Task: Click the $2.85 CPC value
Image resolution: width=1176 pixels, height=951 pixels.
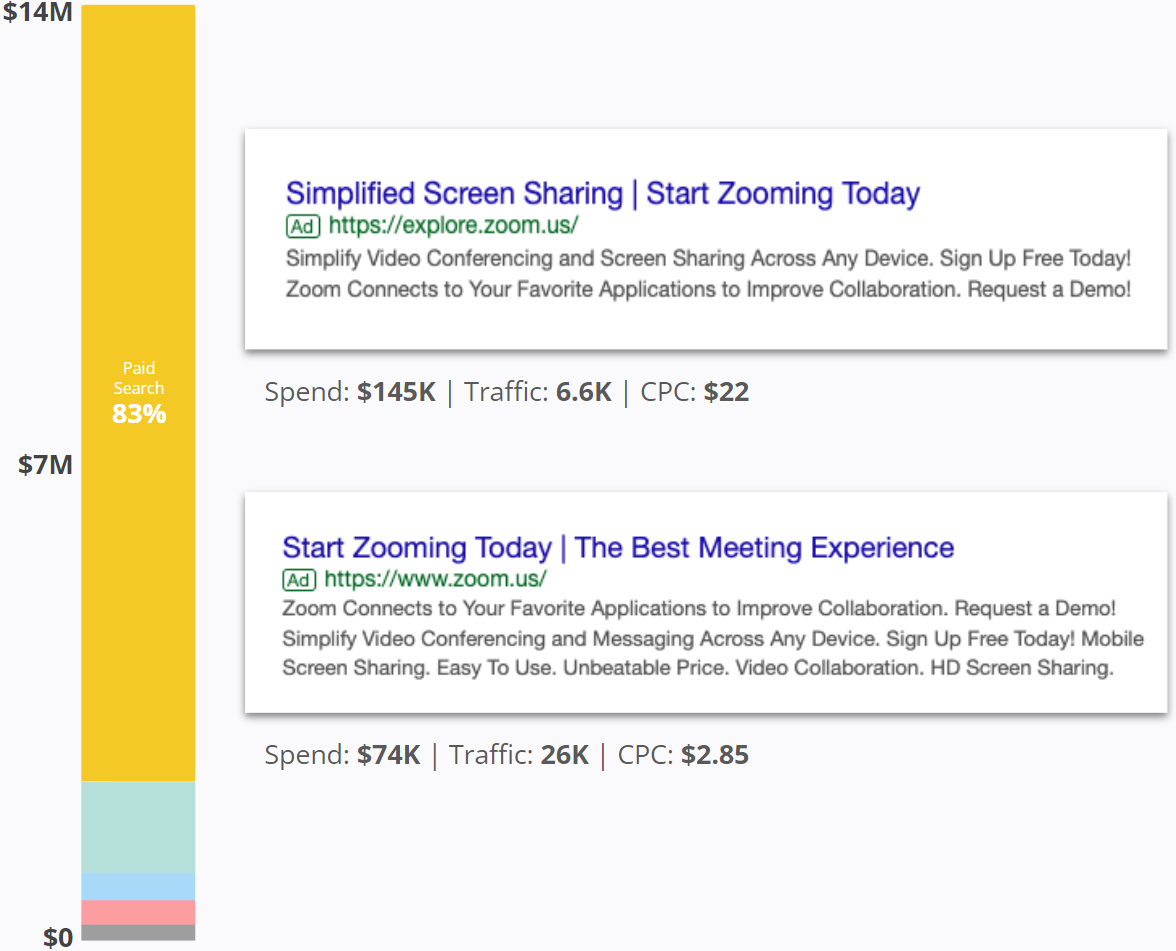Action: tap(714, 755)
